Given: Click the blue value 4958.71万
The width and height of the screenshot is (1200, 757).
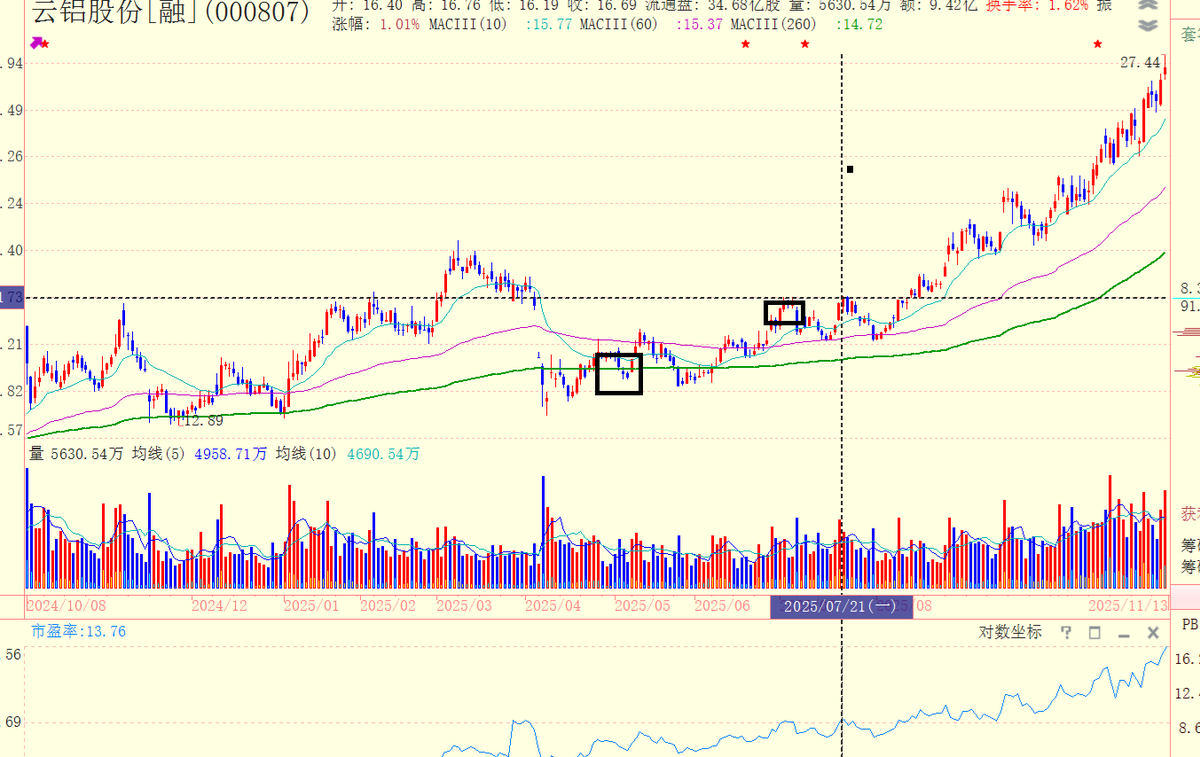Looking at the screenshot, I should tap(231, 454).
